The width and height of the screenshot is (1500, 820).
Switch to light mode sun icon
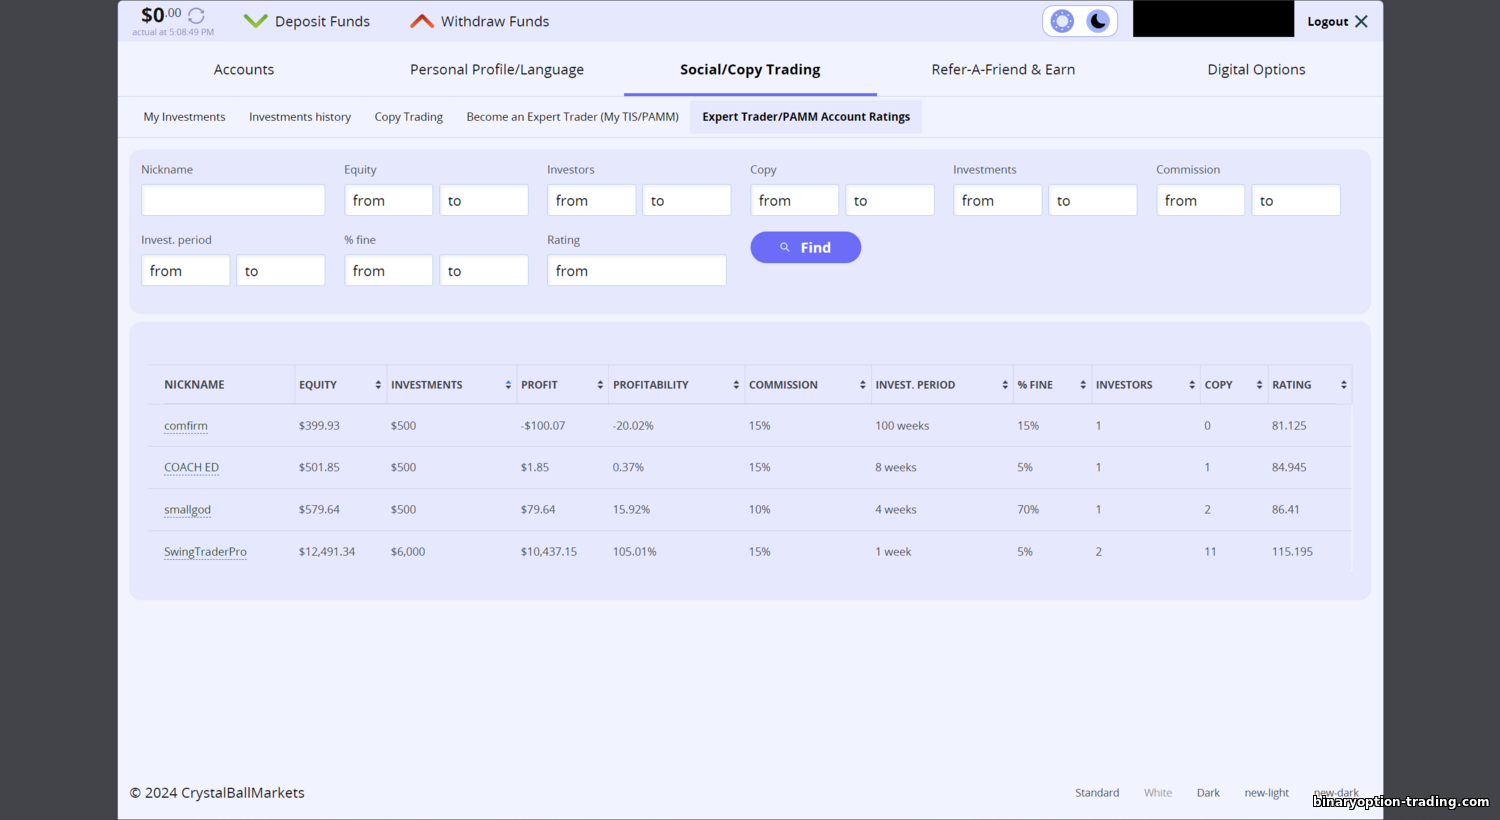click(x=1062, y=21)
